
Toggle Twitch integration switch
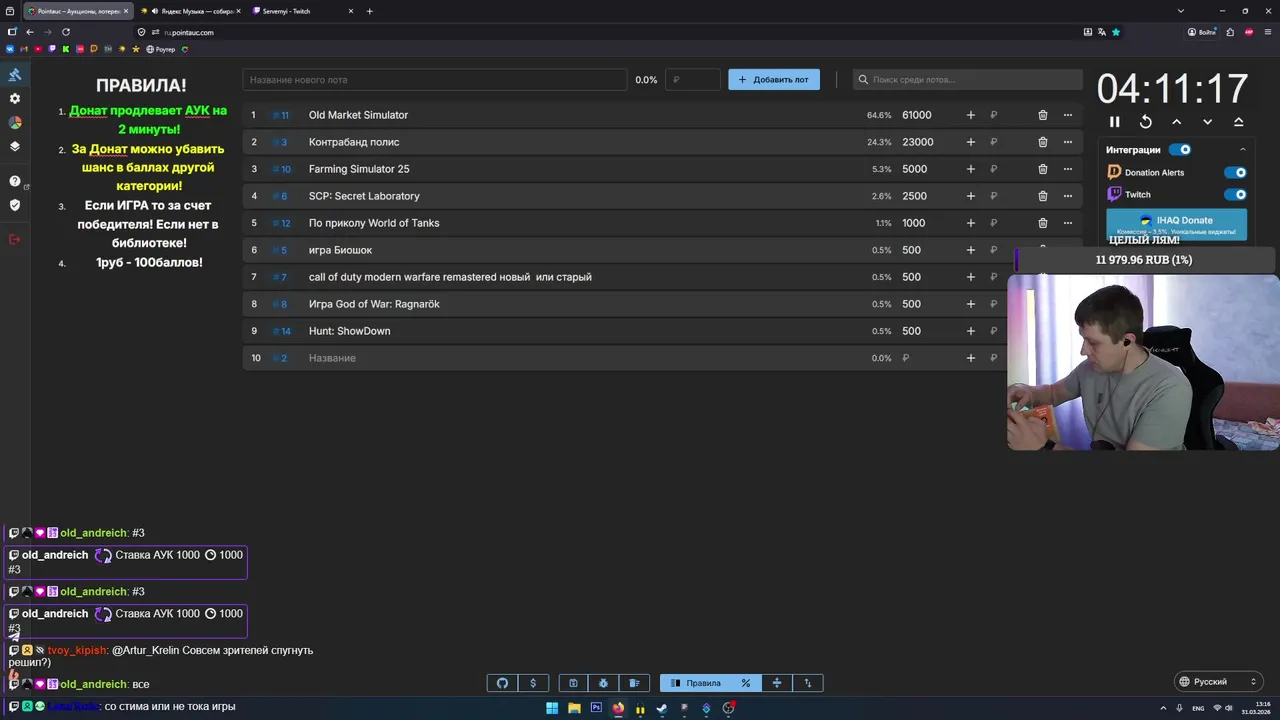(x=1235, y=195)
